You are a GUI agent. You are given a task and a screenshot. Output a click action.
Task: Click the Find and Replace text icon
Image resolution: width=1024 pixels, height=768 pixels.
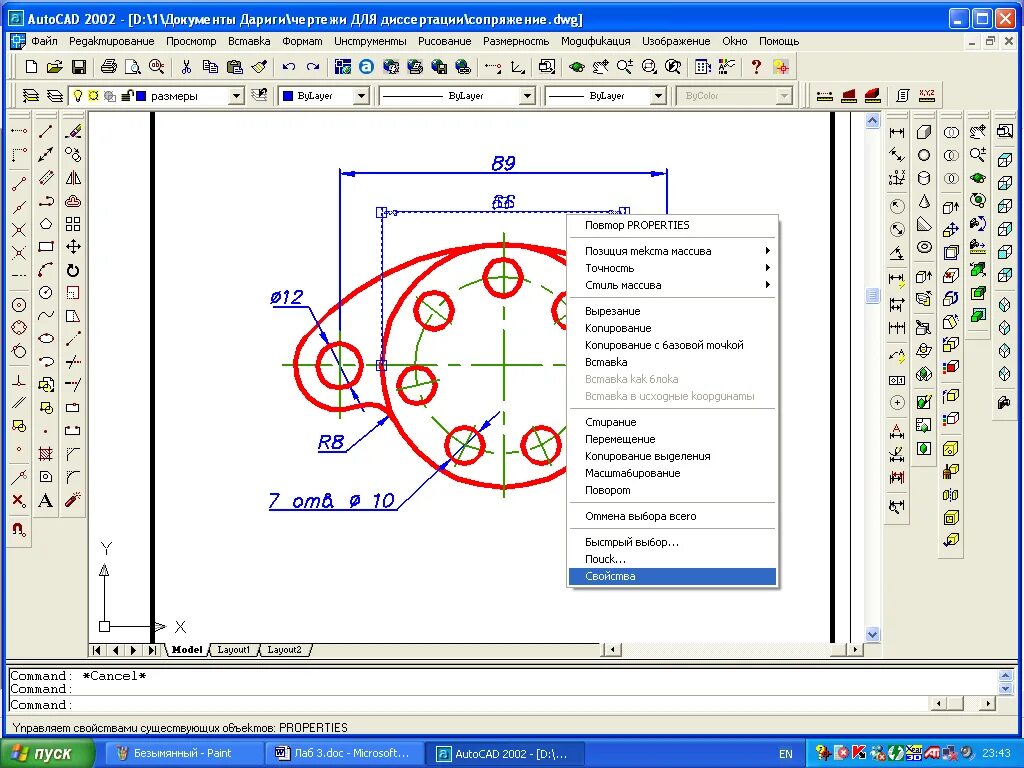click(x=156, y=67)
